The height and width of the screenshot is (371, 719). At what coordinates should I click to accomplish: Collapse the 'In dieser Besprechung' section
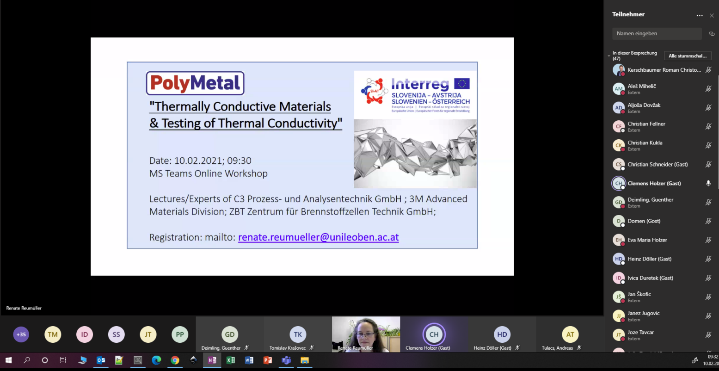(x=609, y=55)
